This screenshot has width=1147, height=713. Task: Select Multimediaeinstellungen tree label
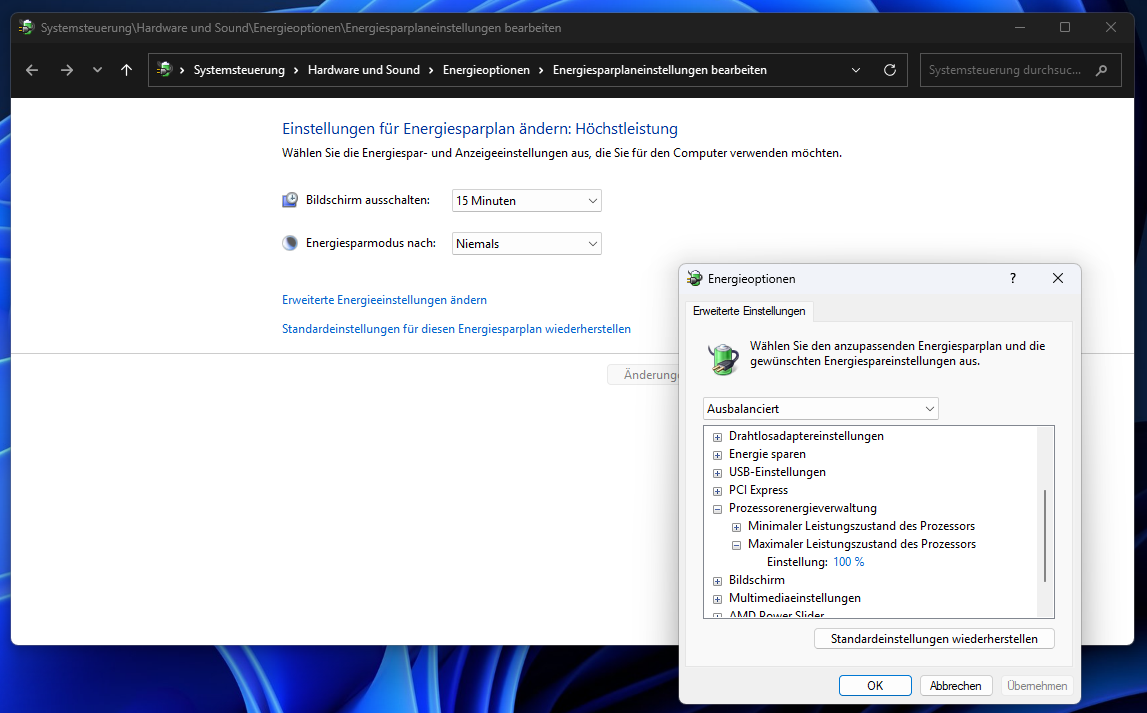[x=795, y=597]
